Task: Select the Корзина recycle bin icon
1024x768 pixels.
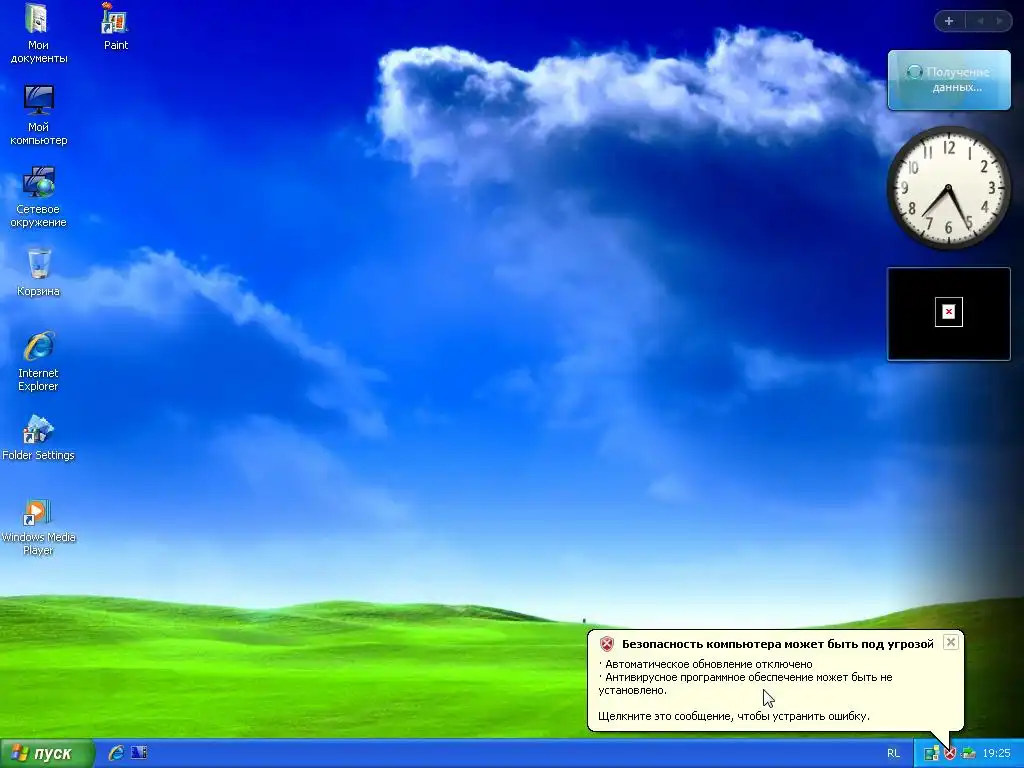Action: (38, 273)
